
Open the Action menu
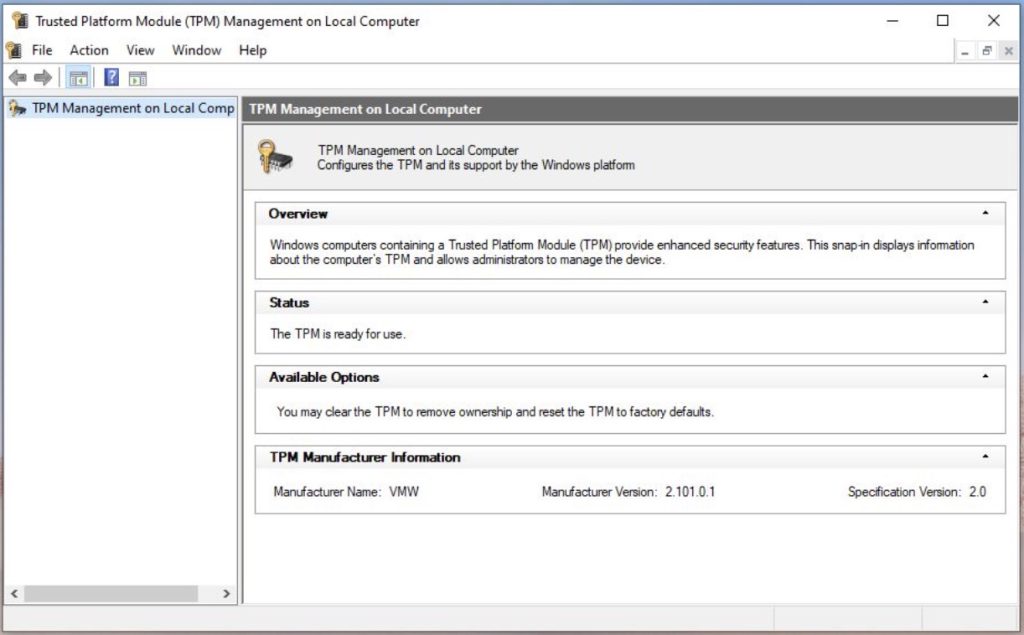(89, 50)
